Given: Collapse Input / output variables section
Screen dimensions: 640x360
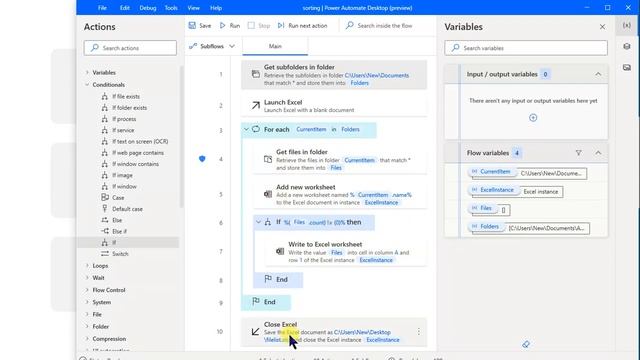Looking at the screenshot, I should tap(598, 74).
